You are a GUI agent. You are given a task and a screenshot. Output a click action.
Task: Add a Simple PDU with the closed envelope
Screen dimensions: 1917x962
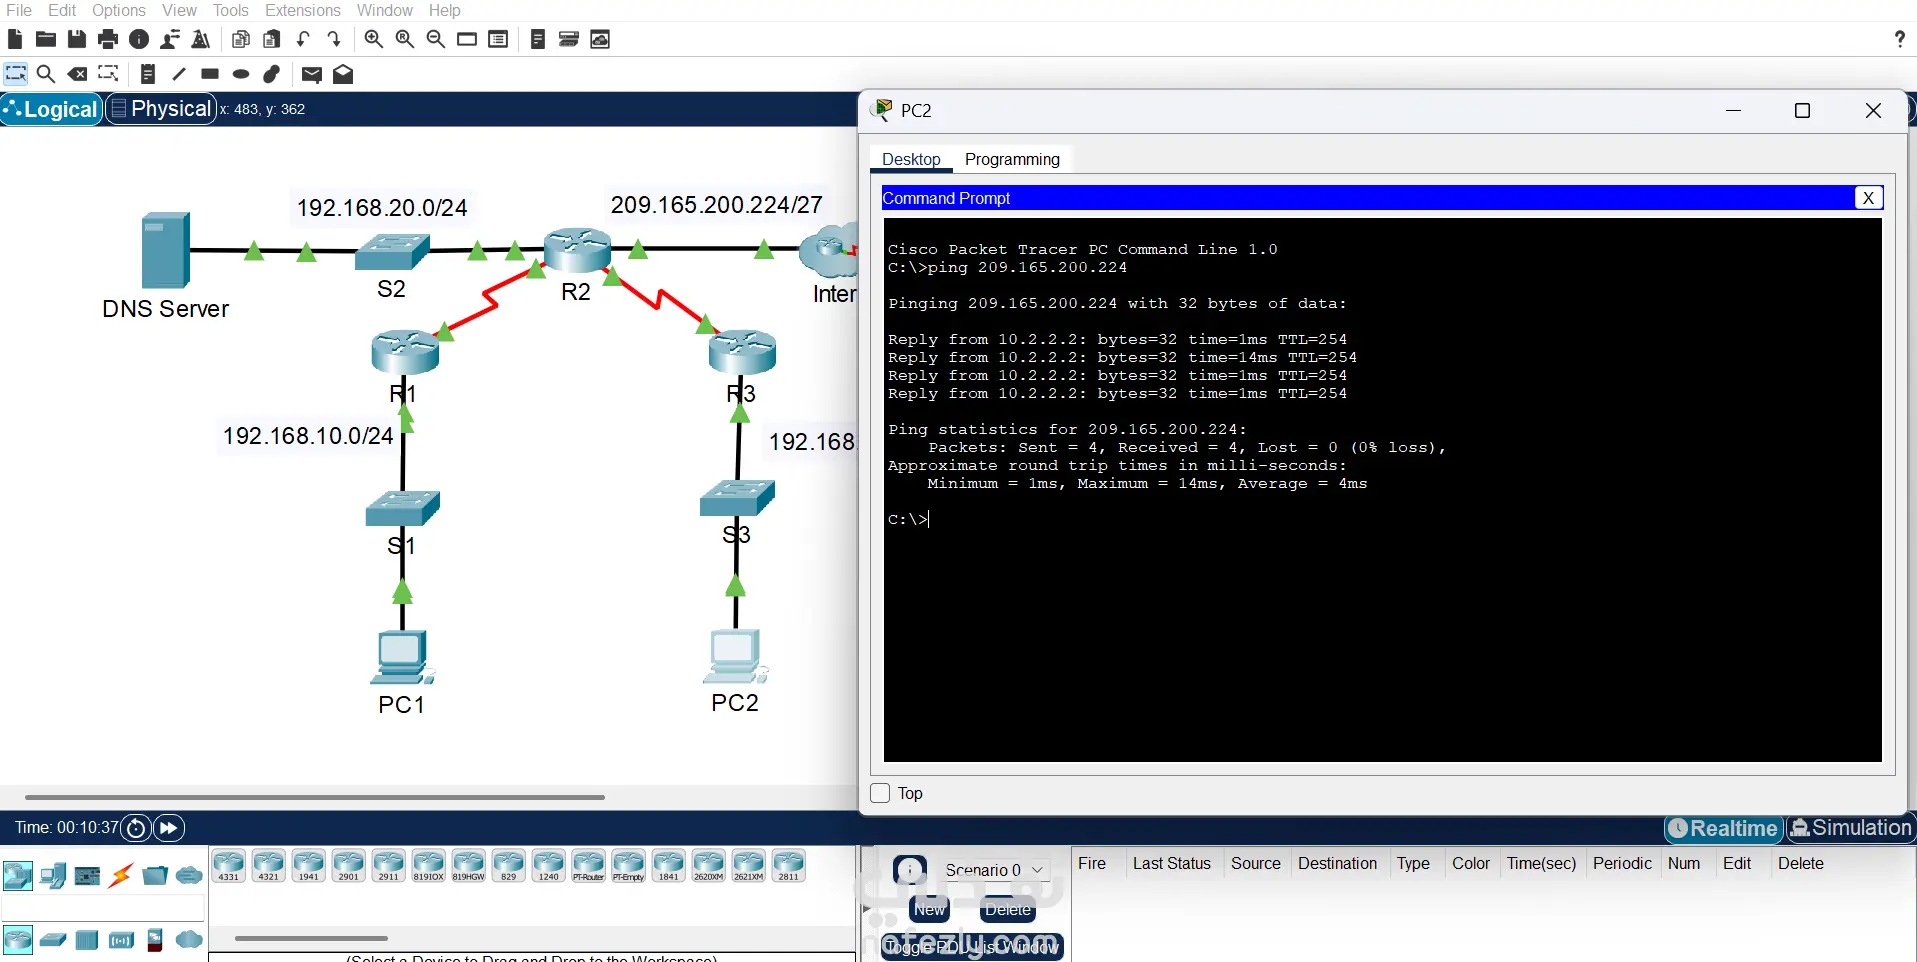tap(312, 74)
